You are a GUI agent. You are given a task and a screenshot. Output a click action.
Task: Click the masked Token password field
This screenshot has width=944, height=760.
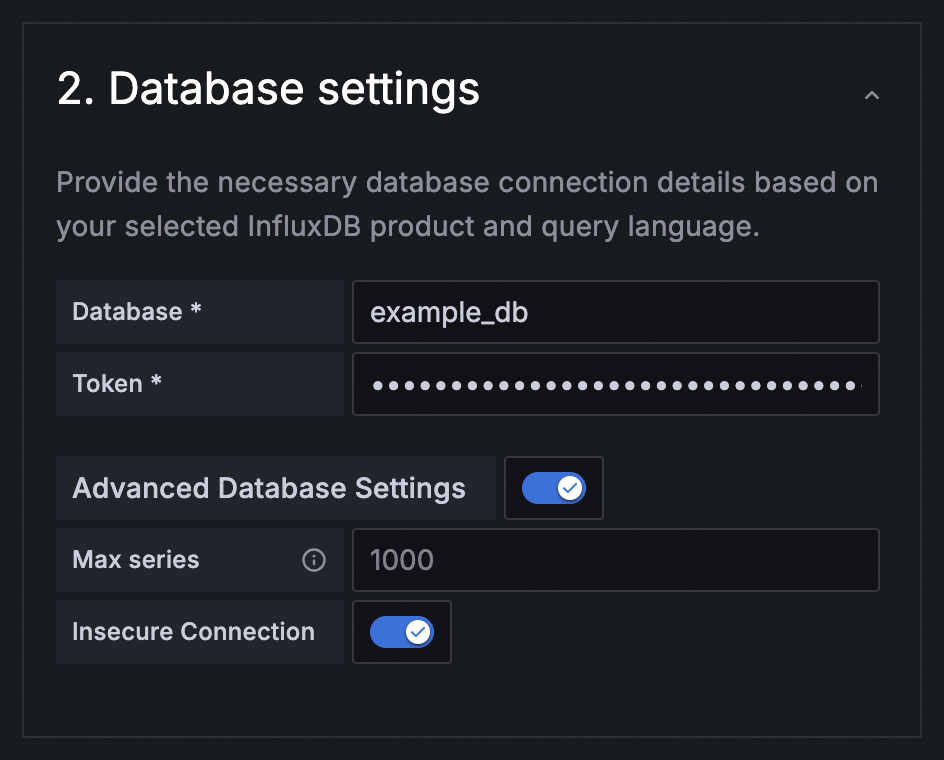coord(616,384)
